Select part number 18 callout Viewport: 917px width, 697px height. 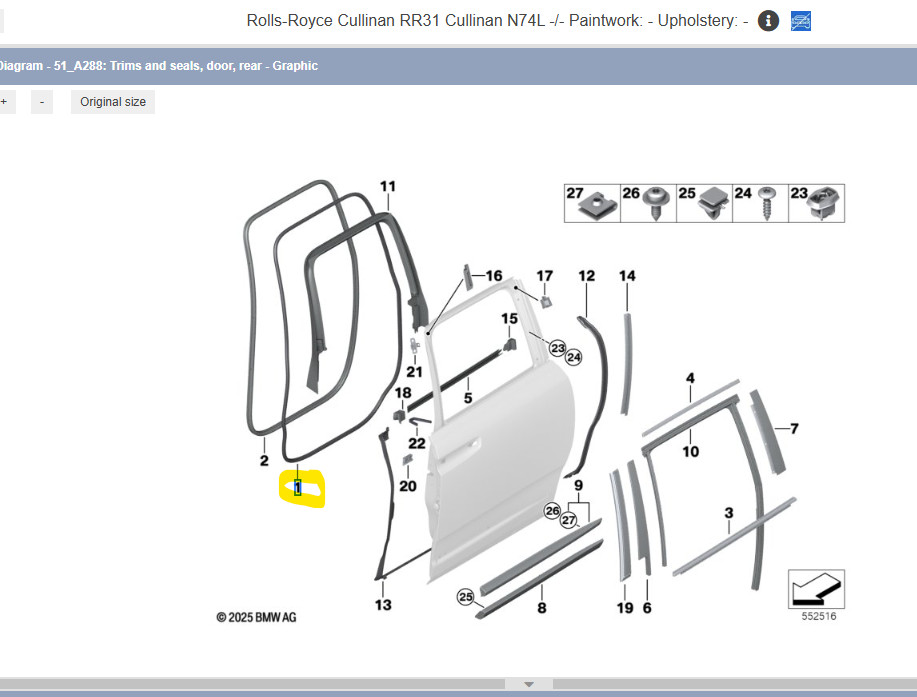[403, 393]
